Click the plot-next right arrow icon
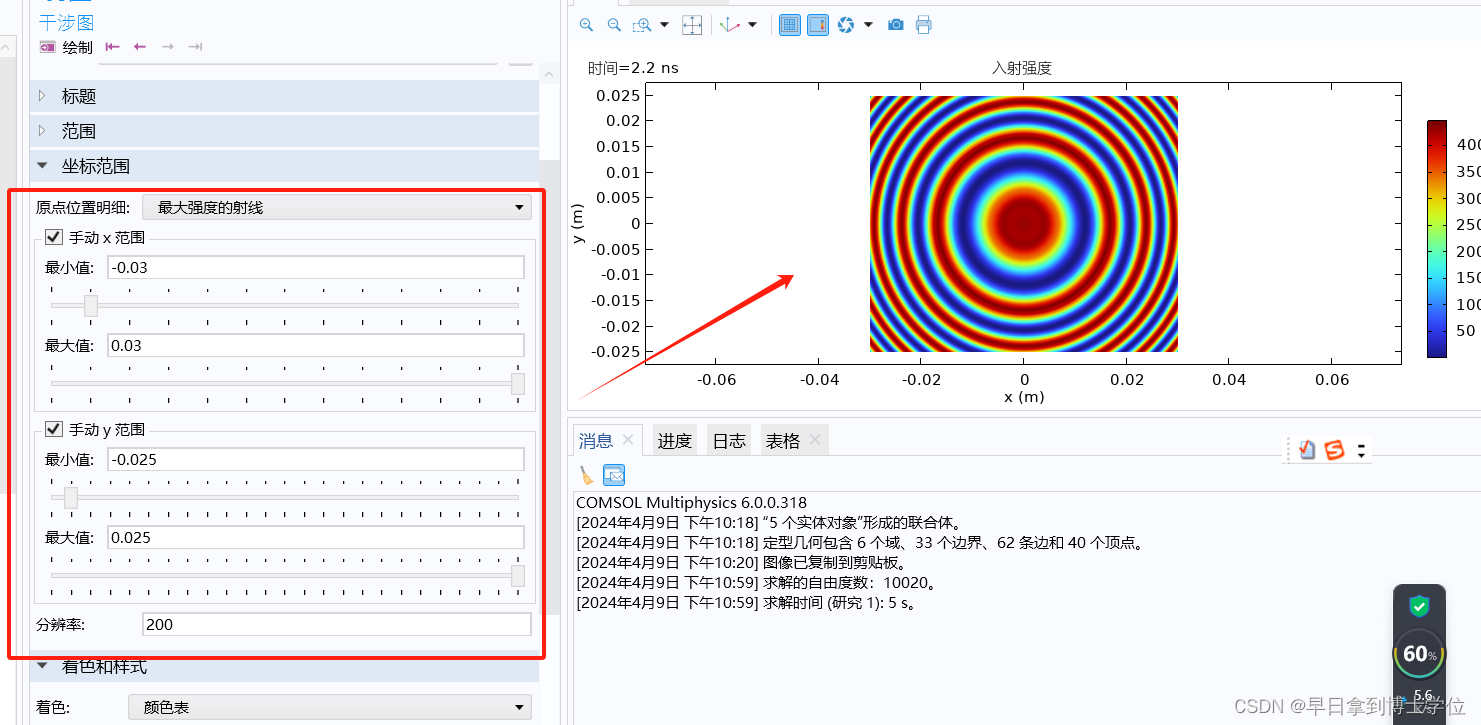Screen dimensions: 1481x725 pos(168,47)
